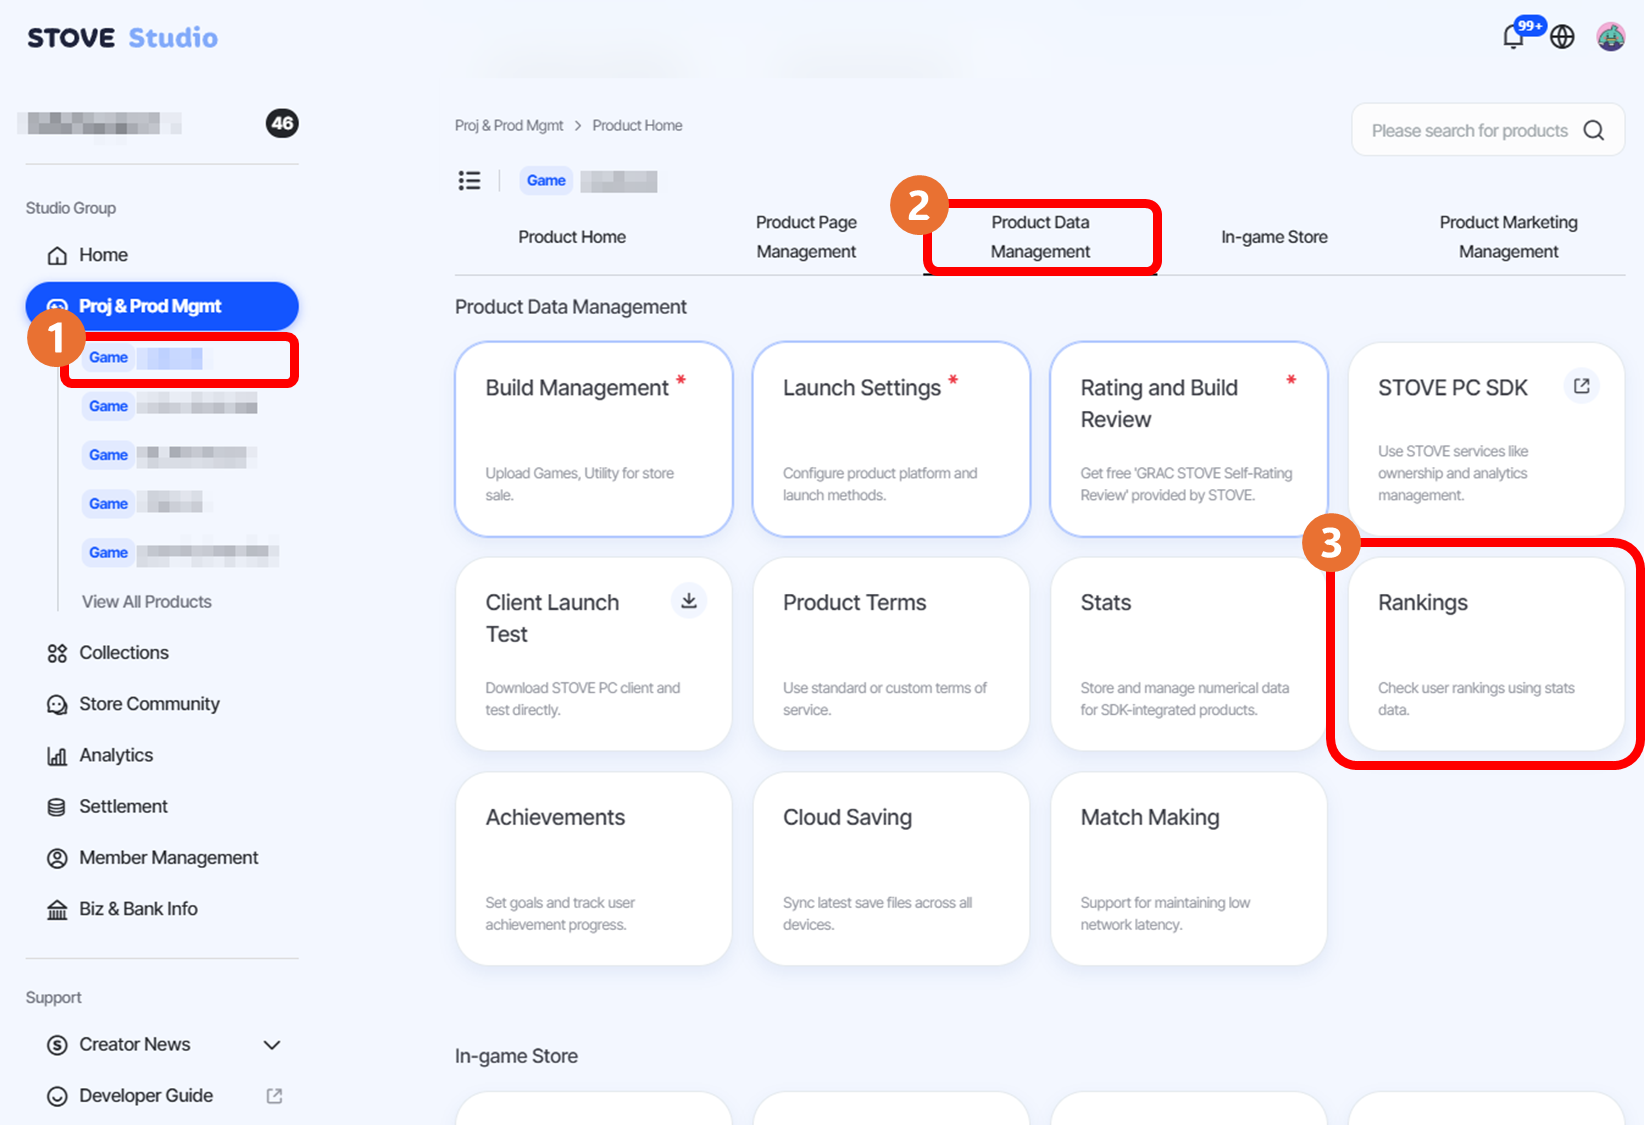Click Proj & Prod Mgmt breadcrumb link
The width and height of the screenshot is (1645, 1125).
509,126
